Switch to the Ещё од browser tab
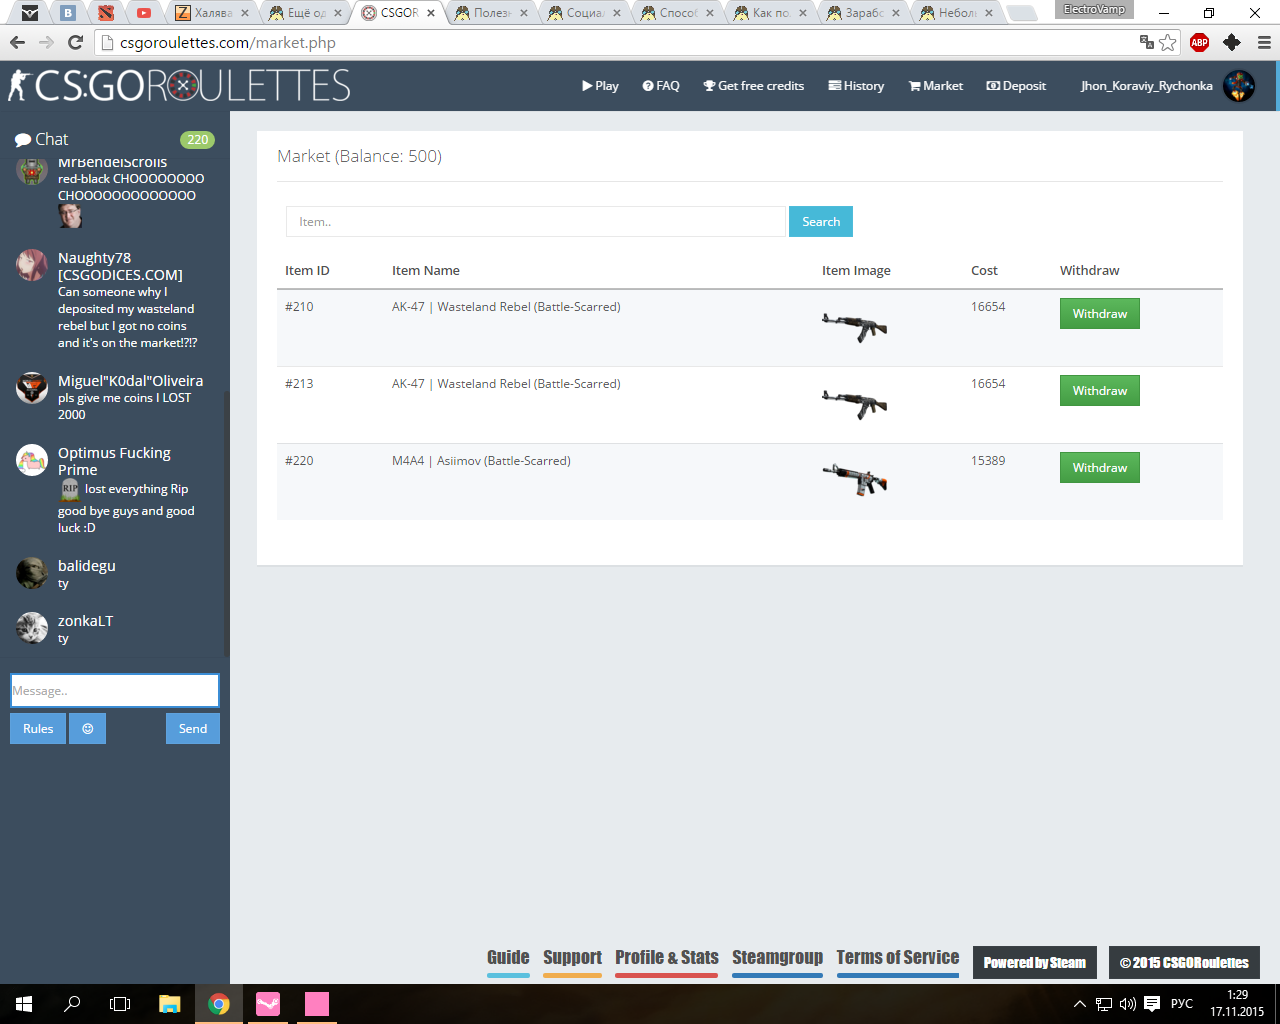1280x1024 pixels. (x=303, y=13)
